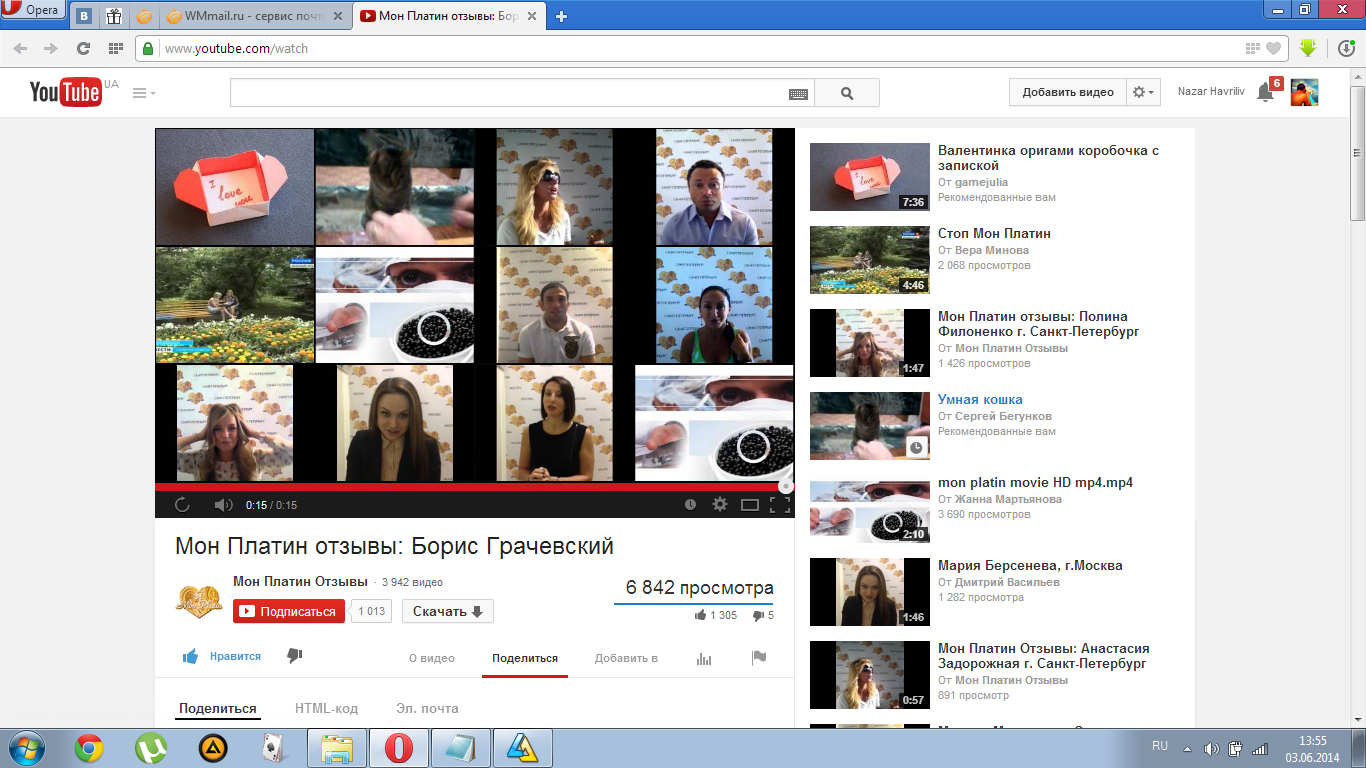
Task: Select the Поделиться tab next to О видео
Action: (525, 658)
